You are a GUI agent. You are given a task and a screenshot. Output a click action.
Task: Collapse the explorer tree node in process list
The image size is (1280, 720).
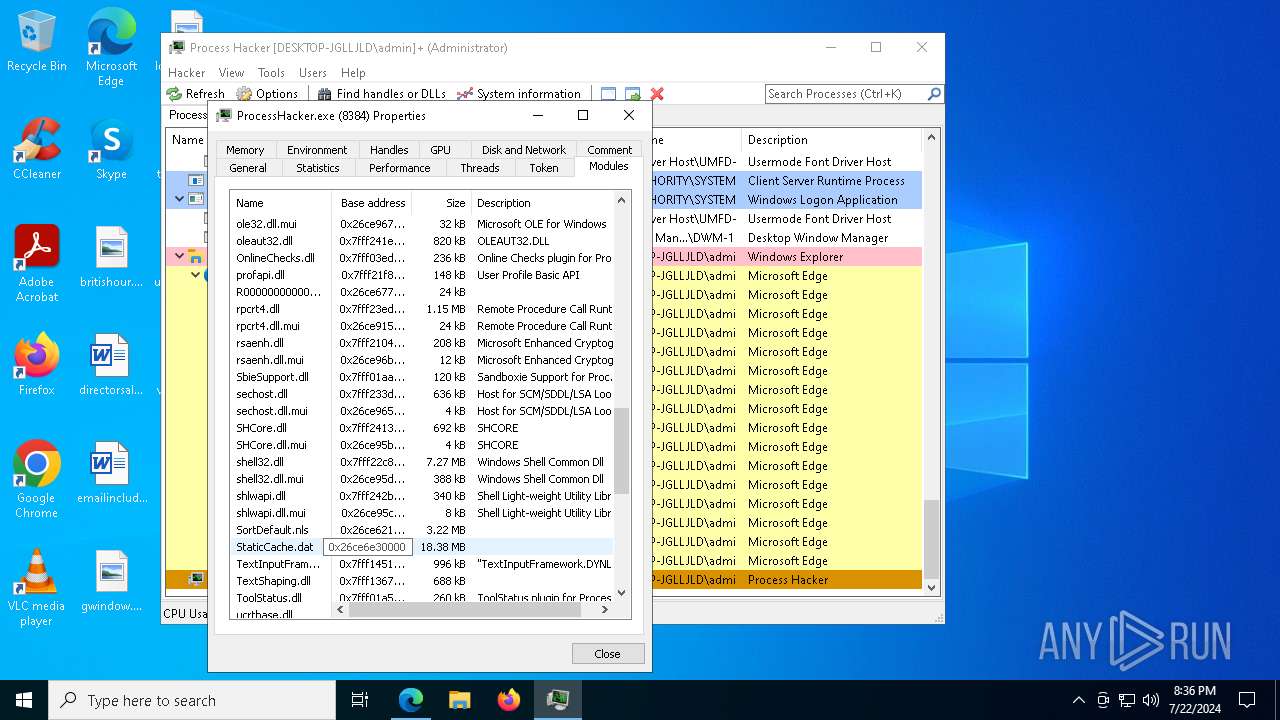[x=180, y=256]
